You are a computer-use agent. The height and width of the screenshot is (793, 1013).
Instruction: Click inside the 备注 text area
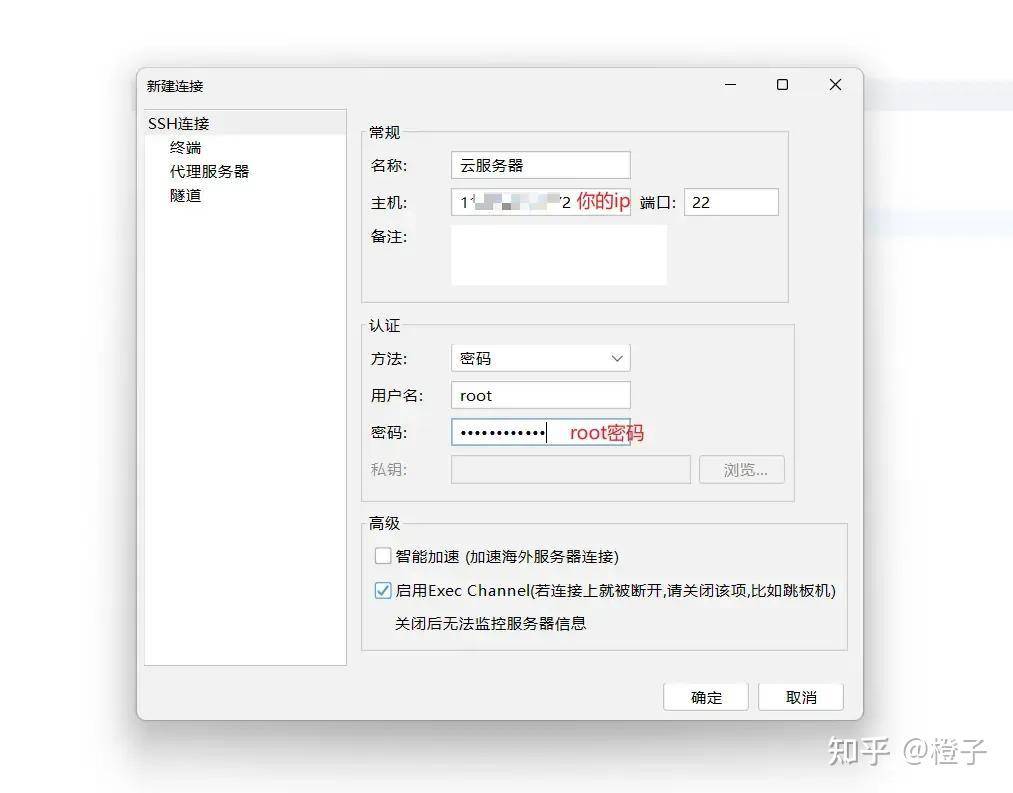click(559, 255)
